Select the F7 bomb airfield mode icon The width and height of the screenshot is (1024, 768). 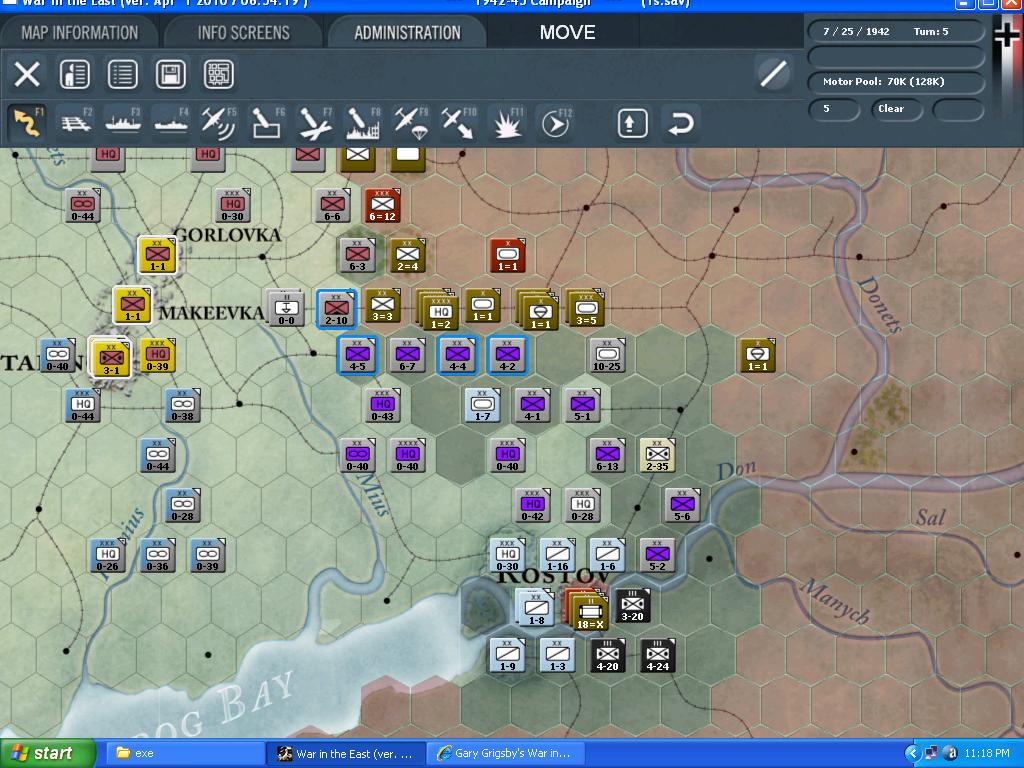315,123
